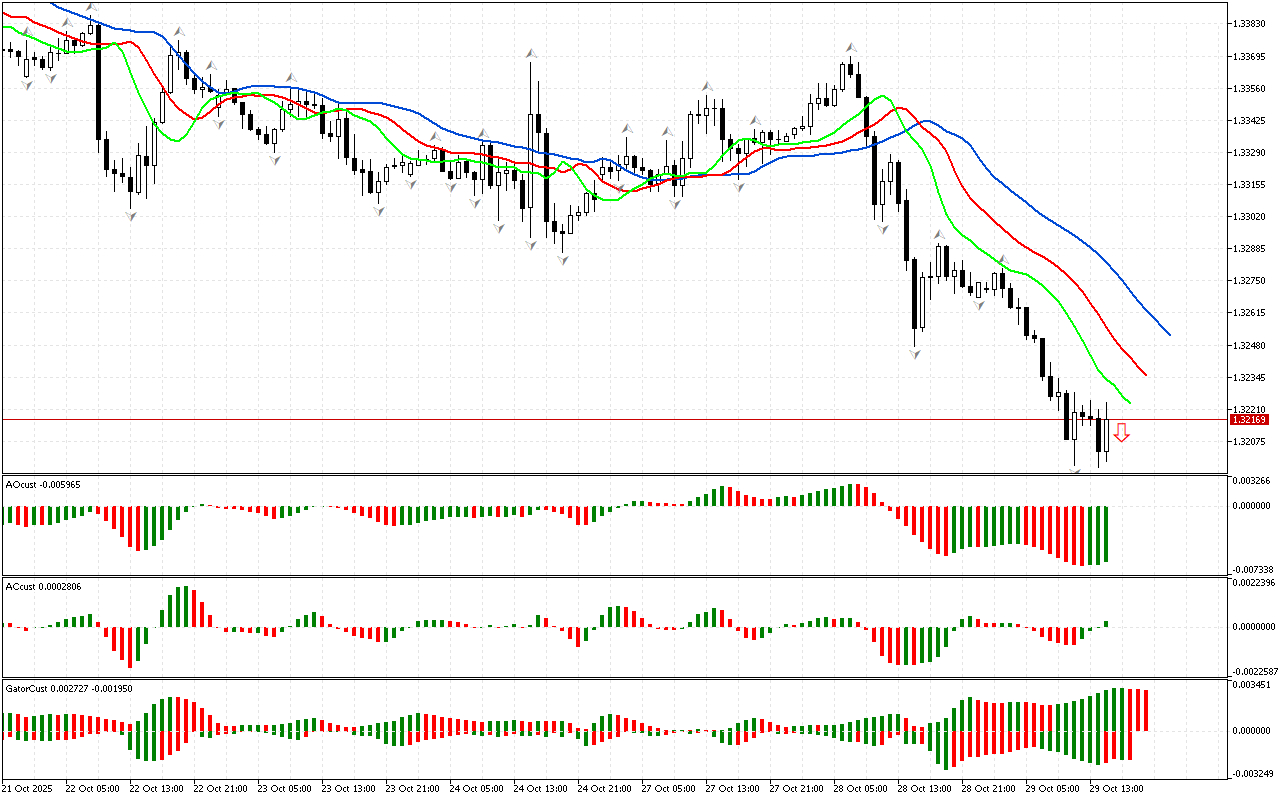Click the 29 Oct 13:00 time label

(x=1116, y=788)
